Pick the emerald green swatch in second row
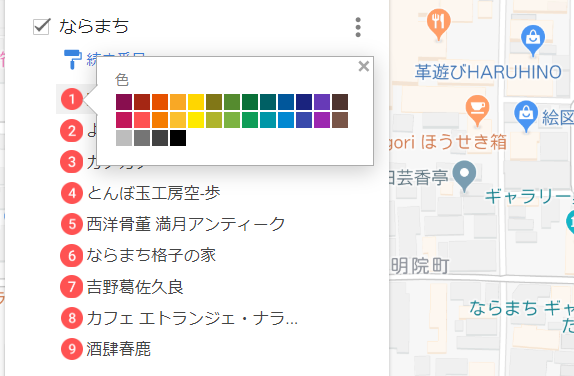This screenshot has width=574, height=376. tap(250, 120)
